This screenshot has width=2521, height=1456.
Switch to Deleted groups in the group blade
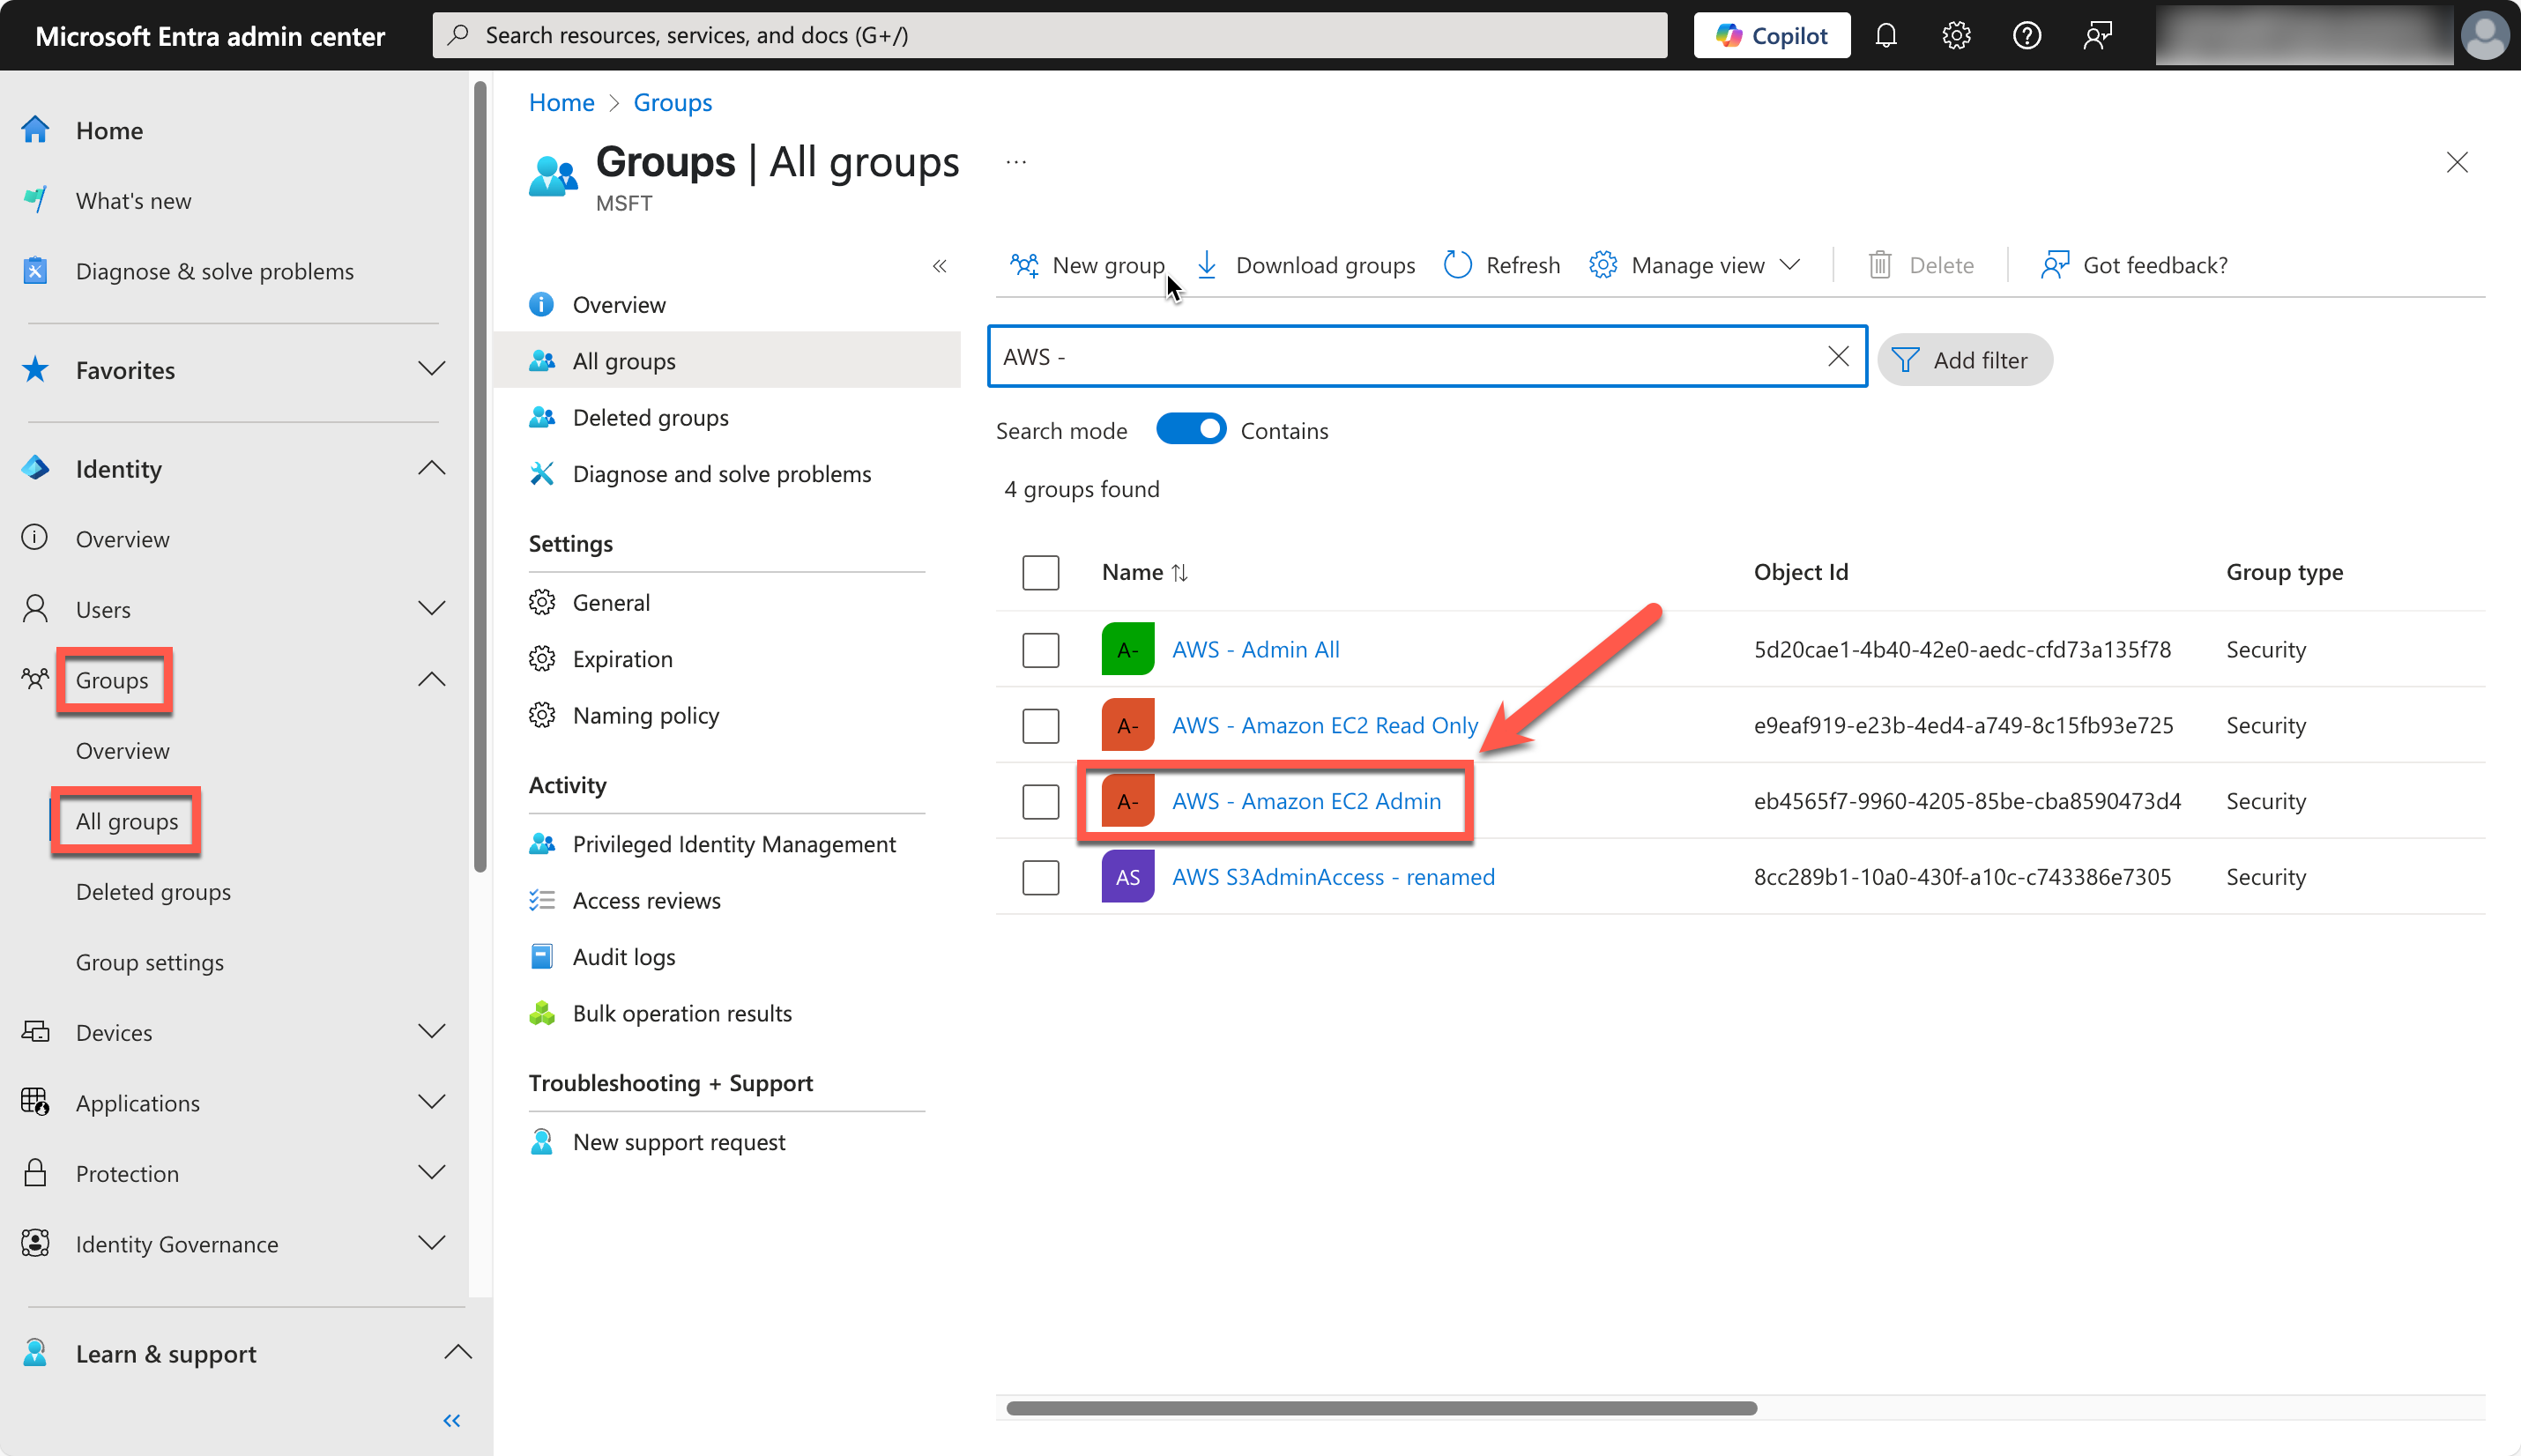[650, 417]
